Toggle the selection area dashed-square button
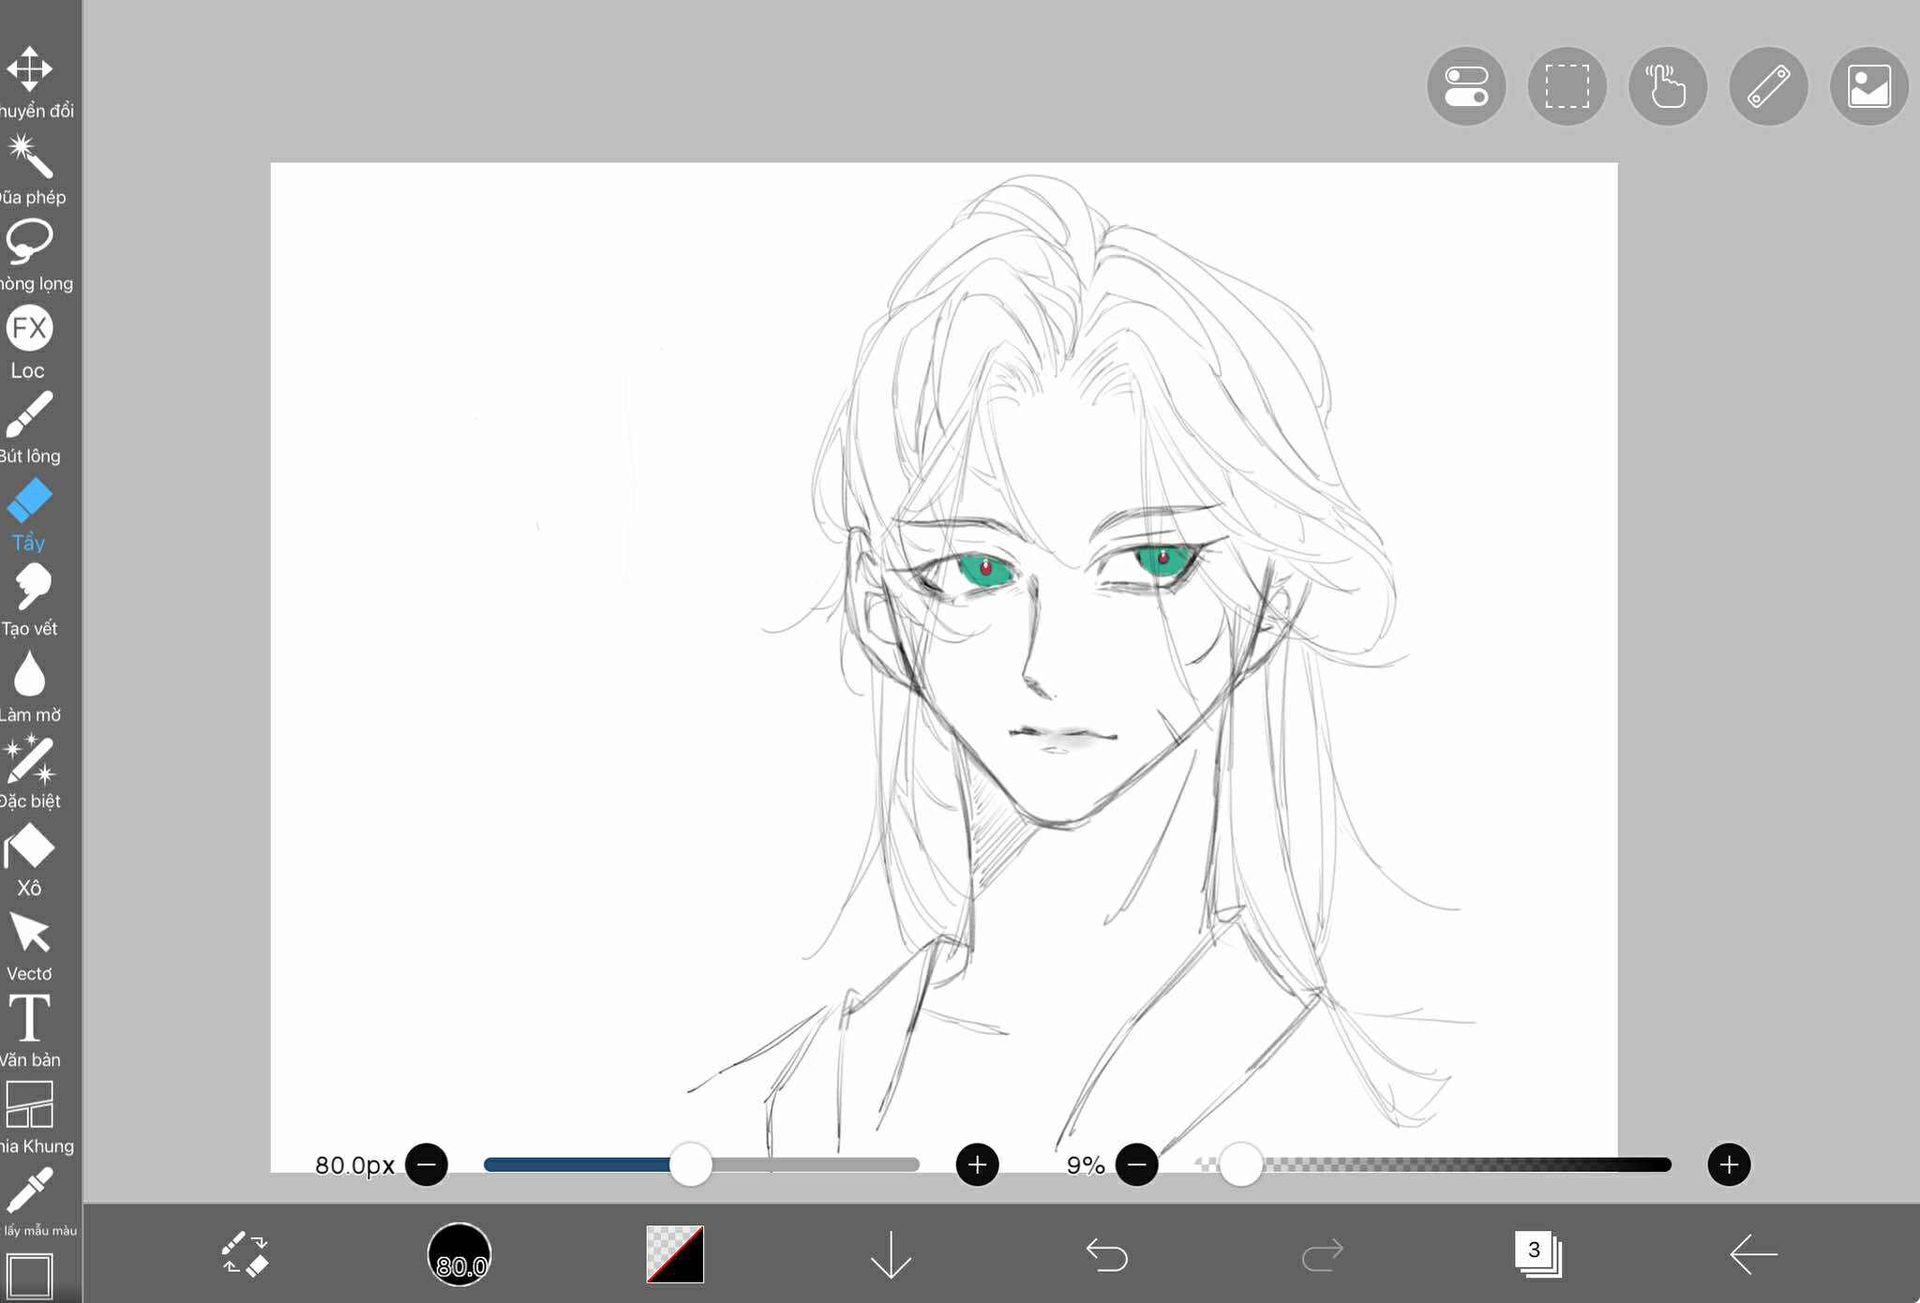This screenshot has width=1920, height=1303. pyautogui.click(x=1567, y=86)
